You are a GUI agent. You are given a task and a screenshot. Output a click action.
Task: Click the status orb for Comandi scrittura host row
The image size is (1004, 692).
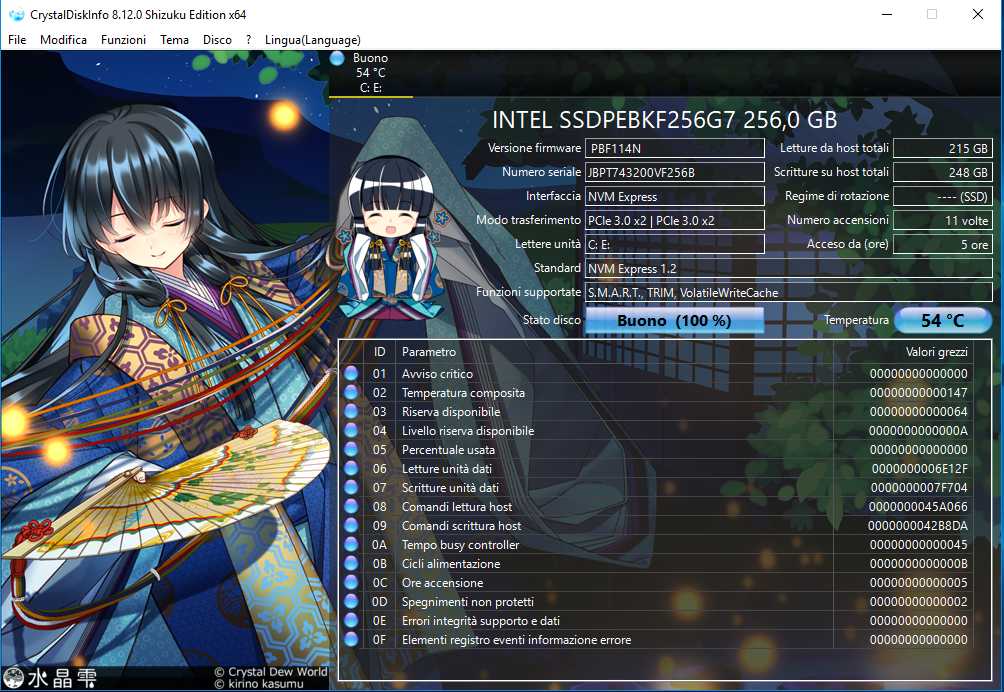pos(351,525)
